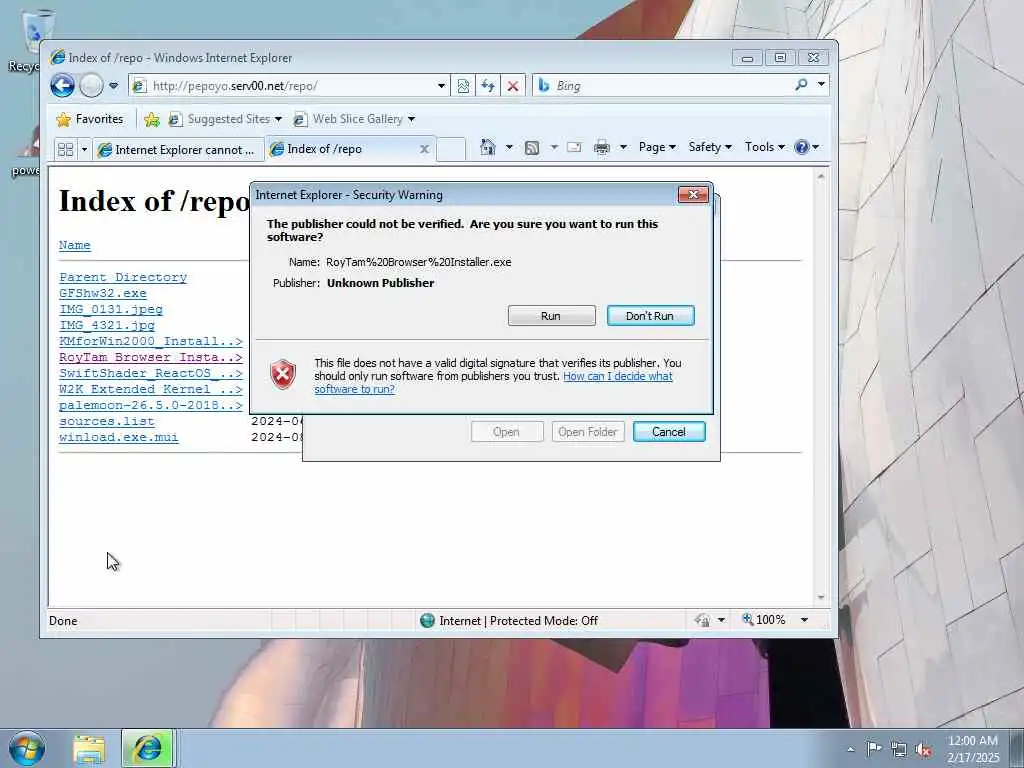Image resolution: width=1024 pixels, height=768 pixels.
Task: Click the Internet Explorer taskbar icon
Action: click(148, 748)
